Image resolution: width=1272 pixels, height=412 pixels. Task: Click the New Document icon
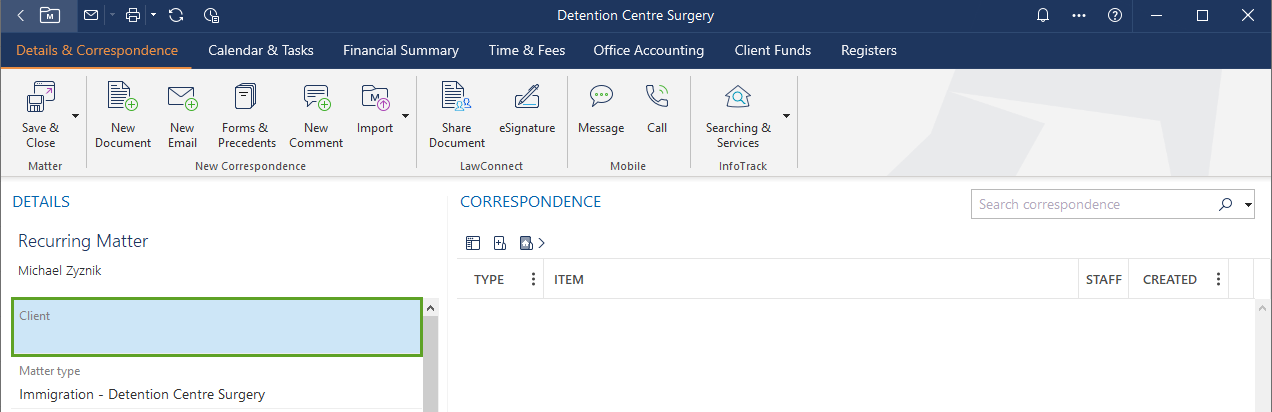point(123,98)
